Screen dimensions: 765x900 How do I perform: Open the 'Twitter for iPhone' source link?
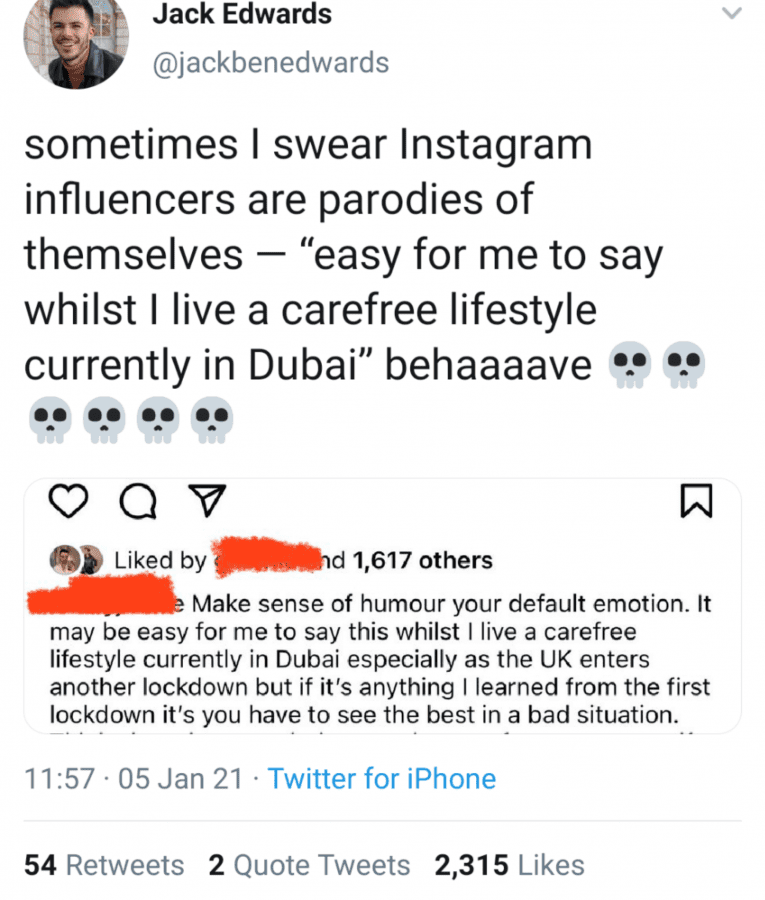[382, 779]
